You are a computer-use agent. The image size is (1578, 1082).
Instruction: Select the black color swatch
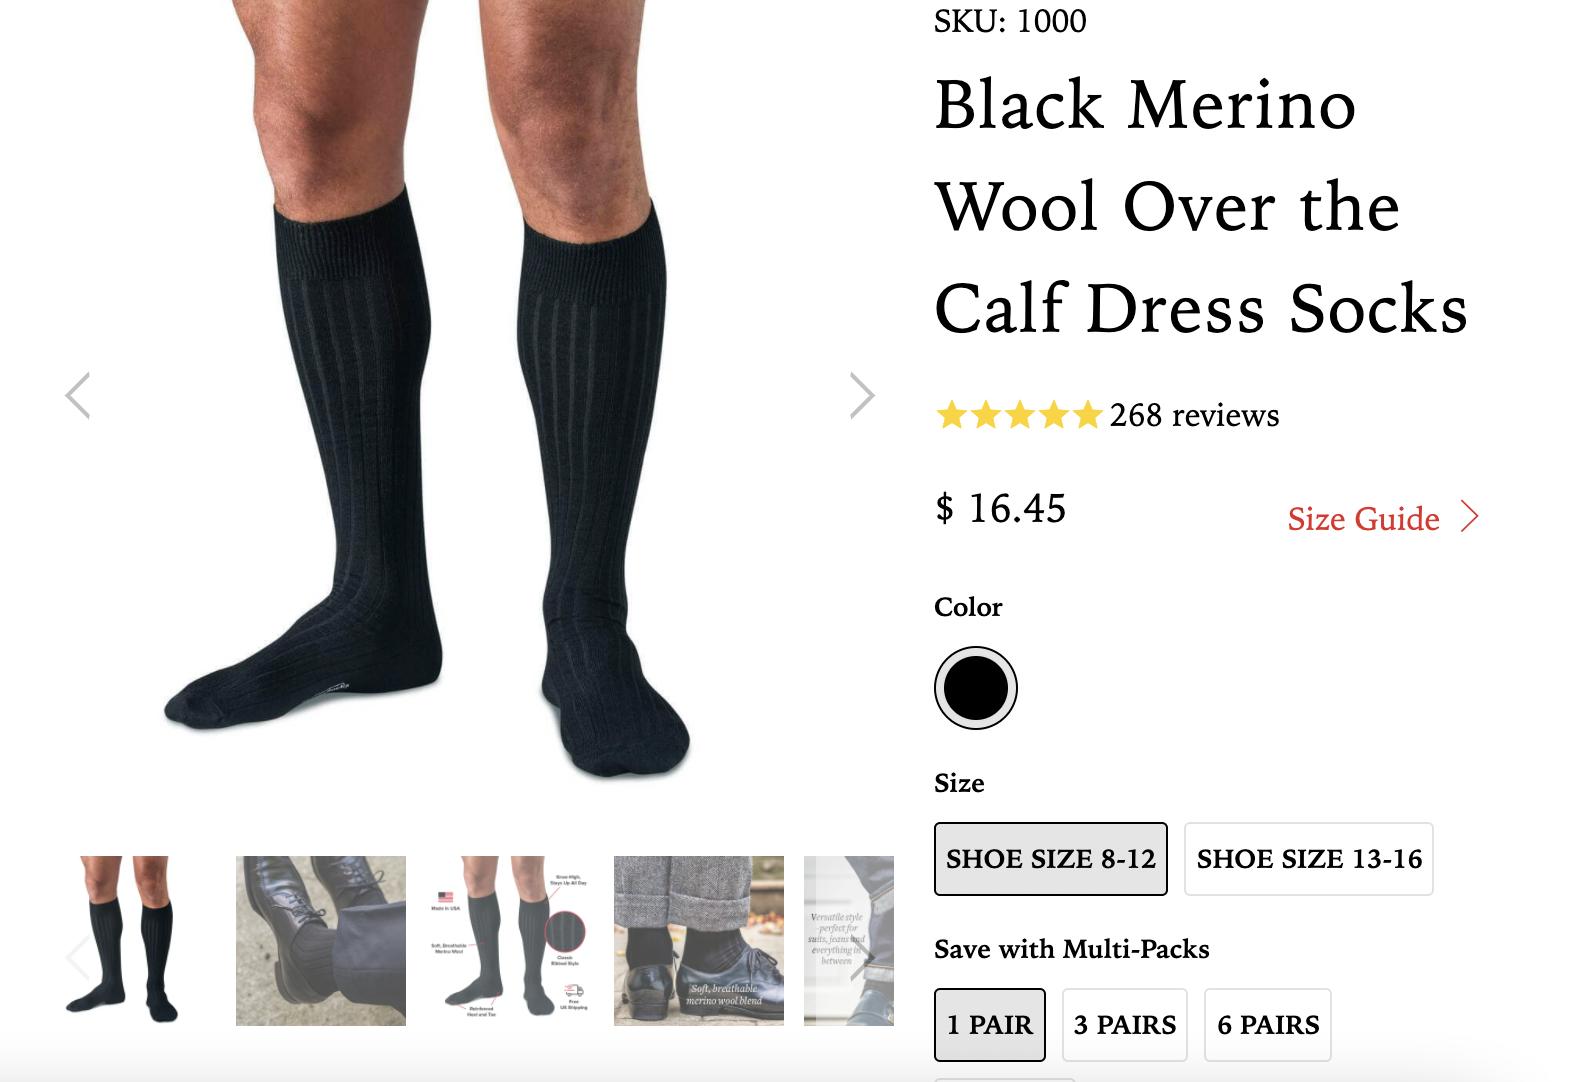975,688
